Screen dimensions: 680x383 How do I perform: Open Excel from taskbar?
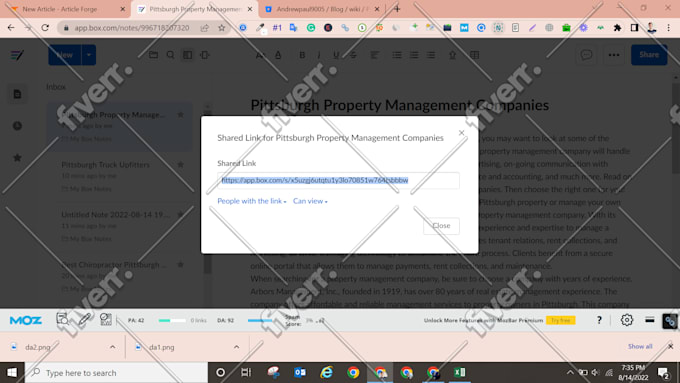point(459,373)
